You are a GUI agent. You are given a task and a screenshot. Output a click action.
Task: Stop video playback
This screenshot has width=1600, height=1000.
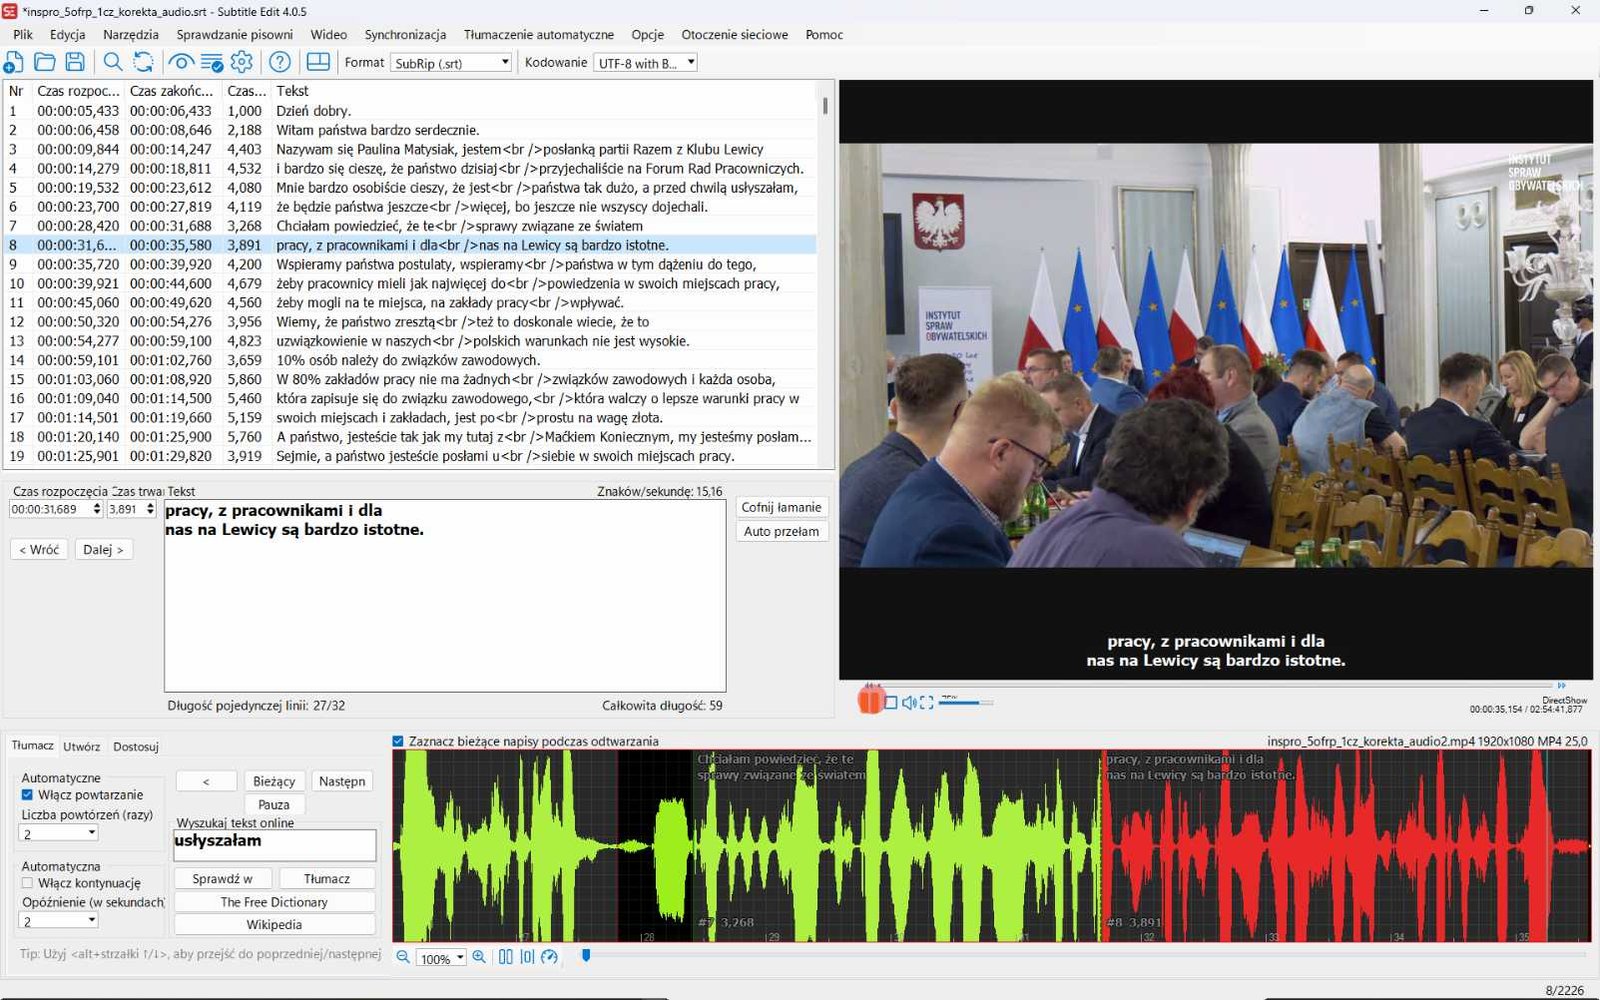coord(891,703)
